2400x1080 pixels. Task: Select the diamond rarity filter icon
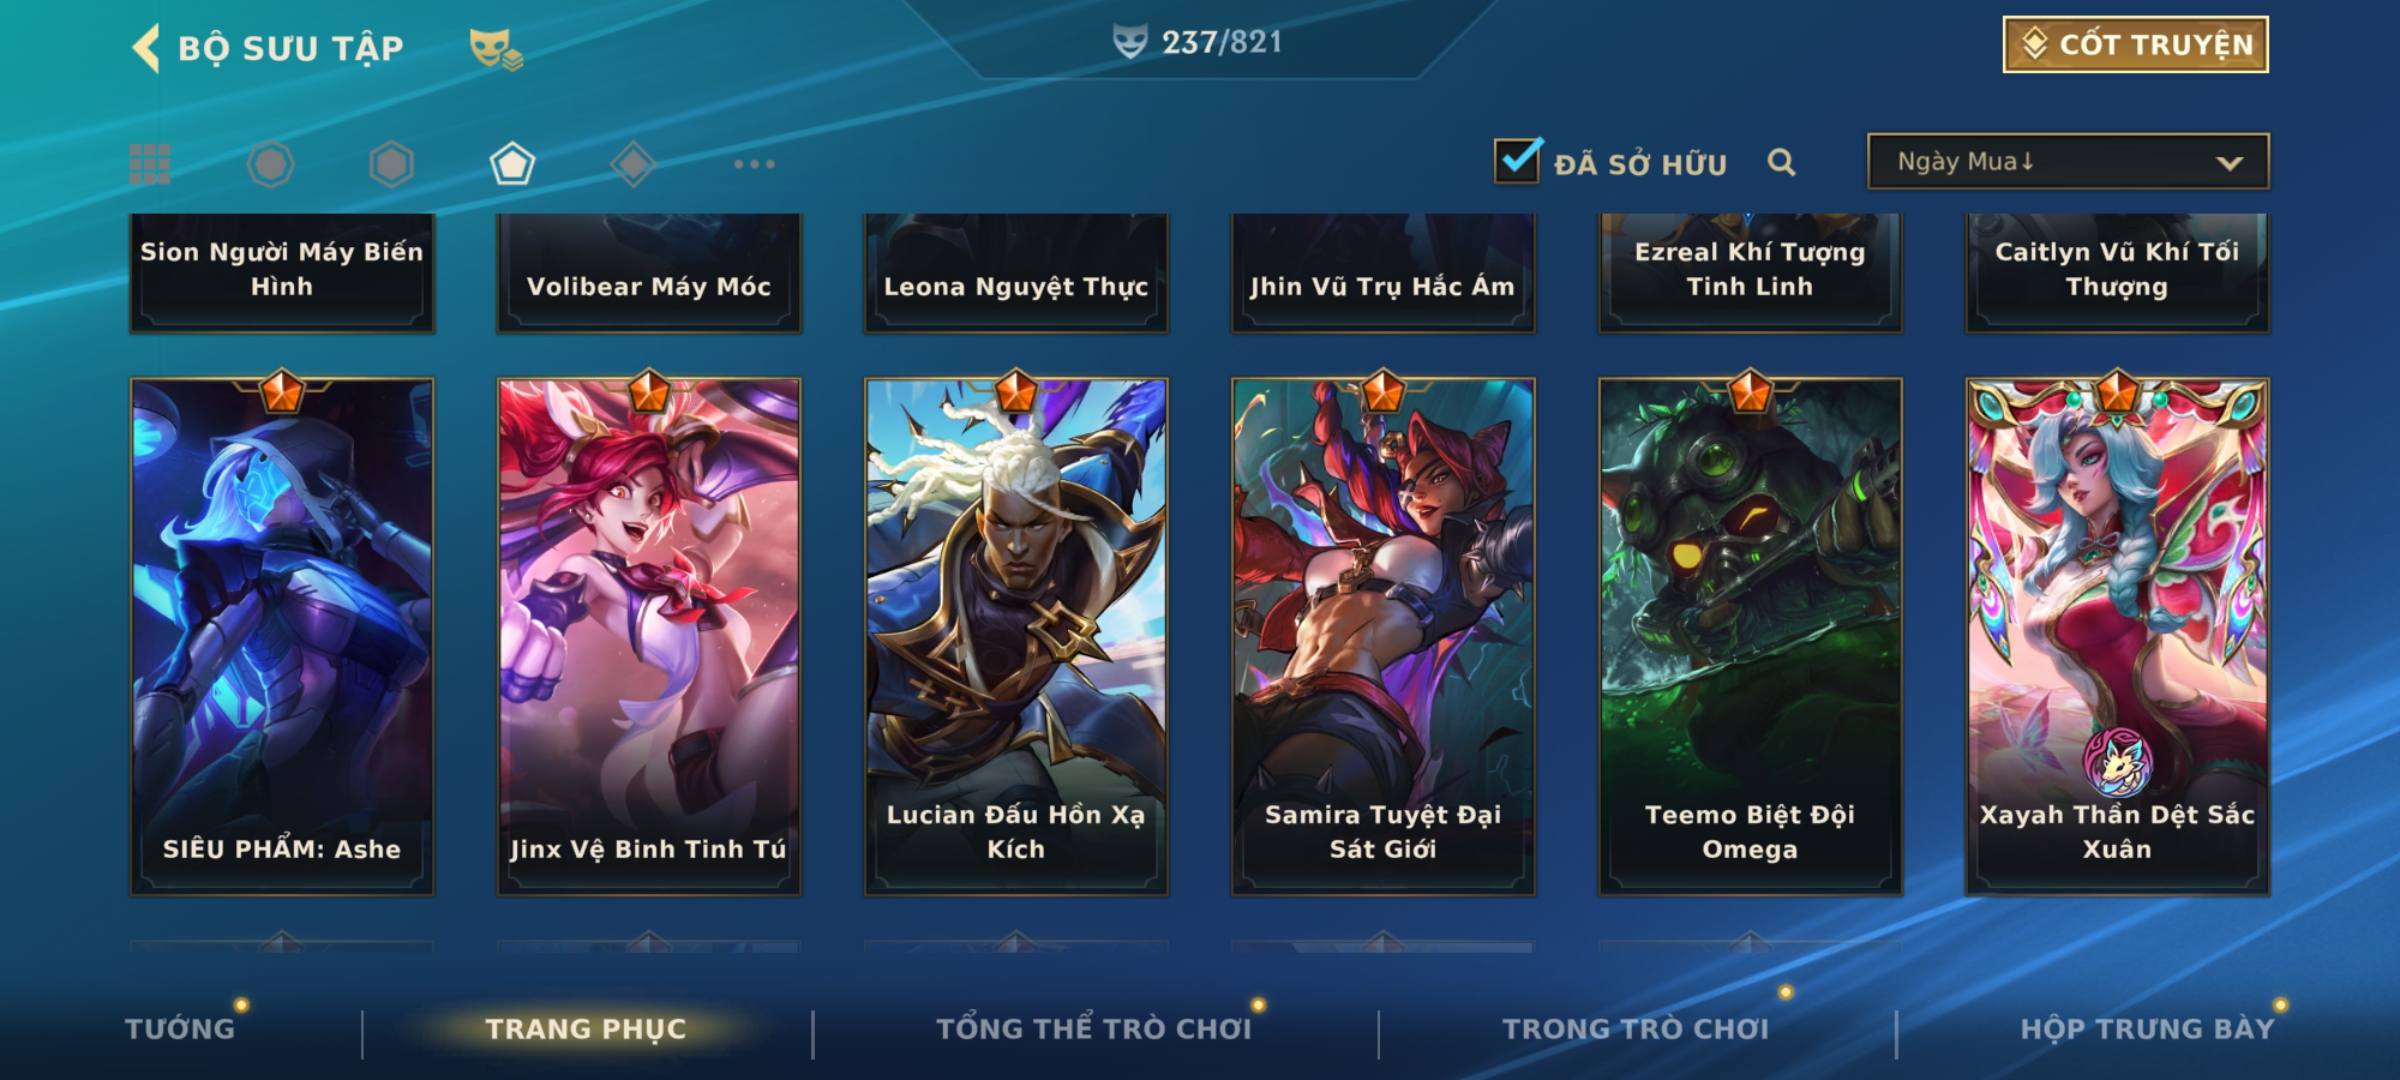pyautogui.click(x=633, y=164)
